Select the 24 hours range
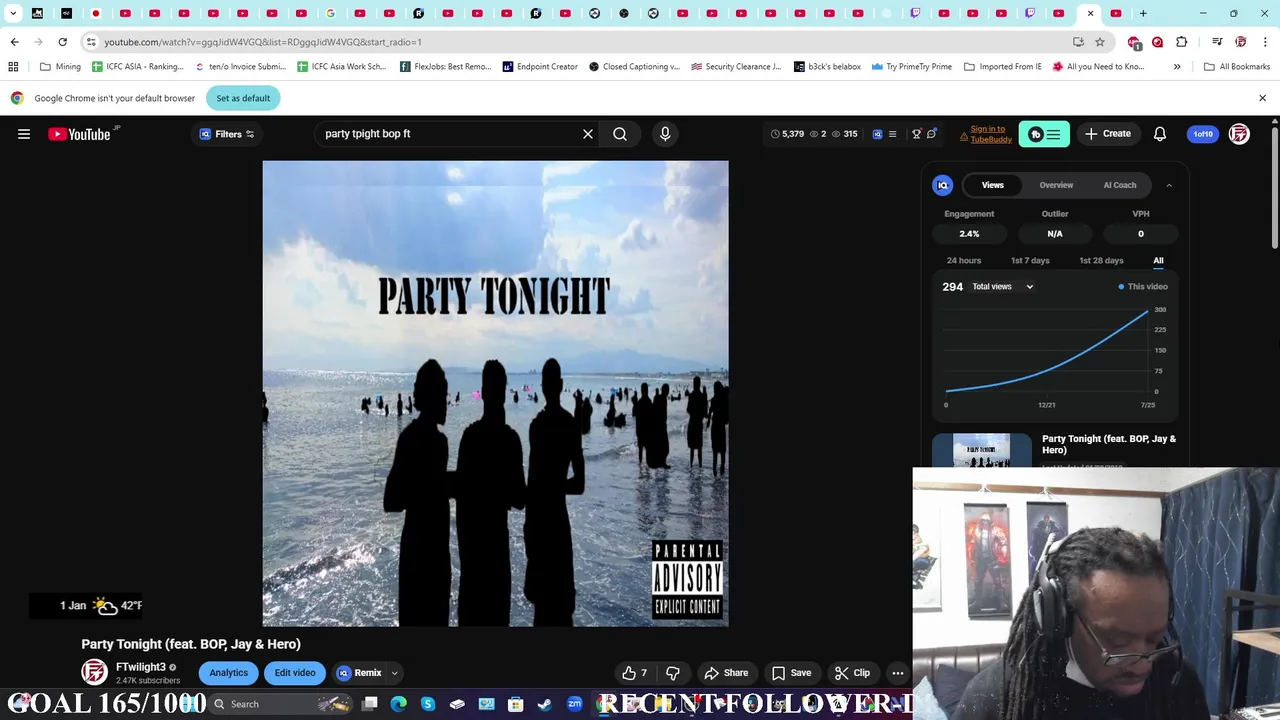Screen dimensions: 1280x720 coord(964,261)
